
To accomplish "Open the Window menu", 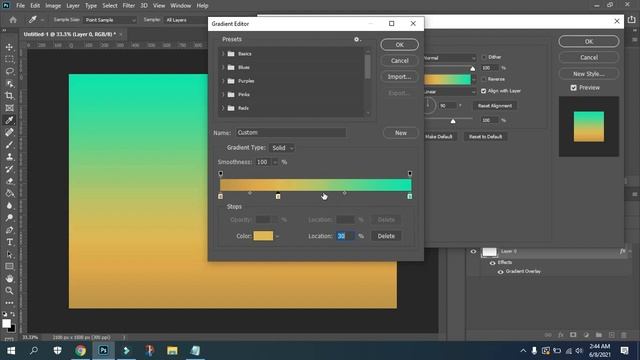I will [181, 6].
